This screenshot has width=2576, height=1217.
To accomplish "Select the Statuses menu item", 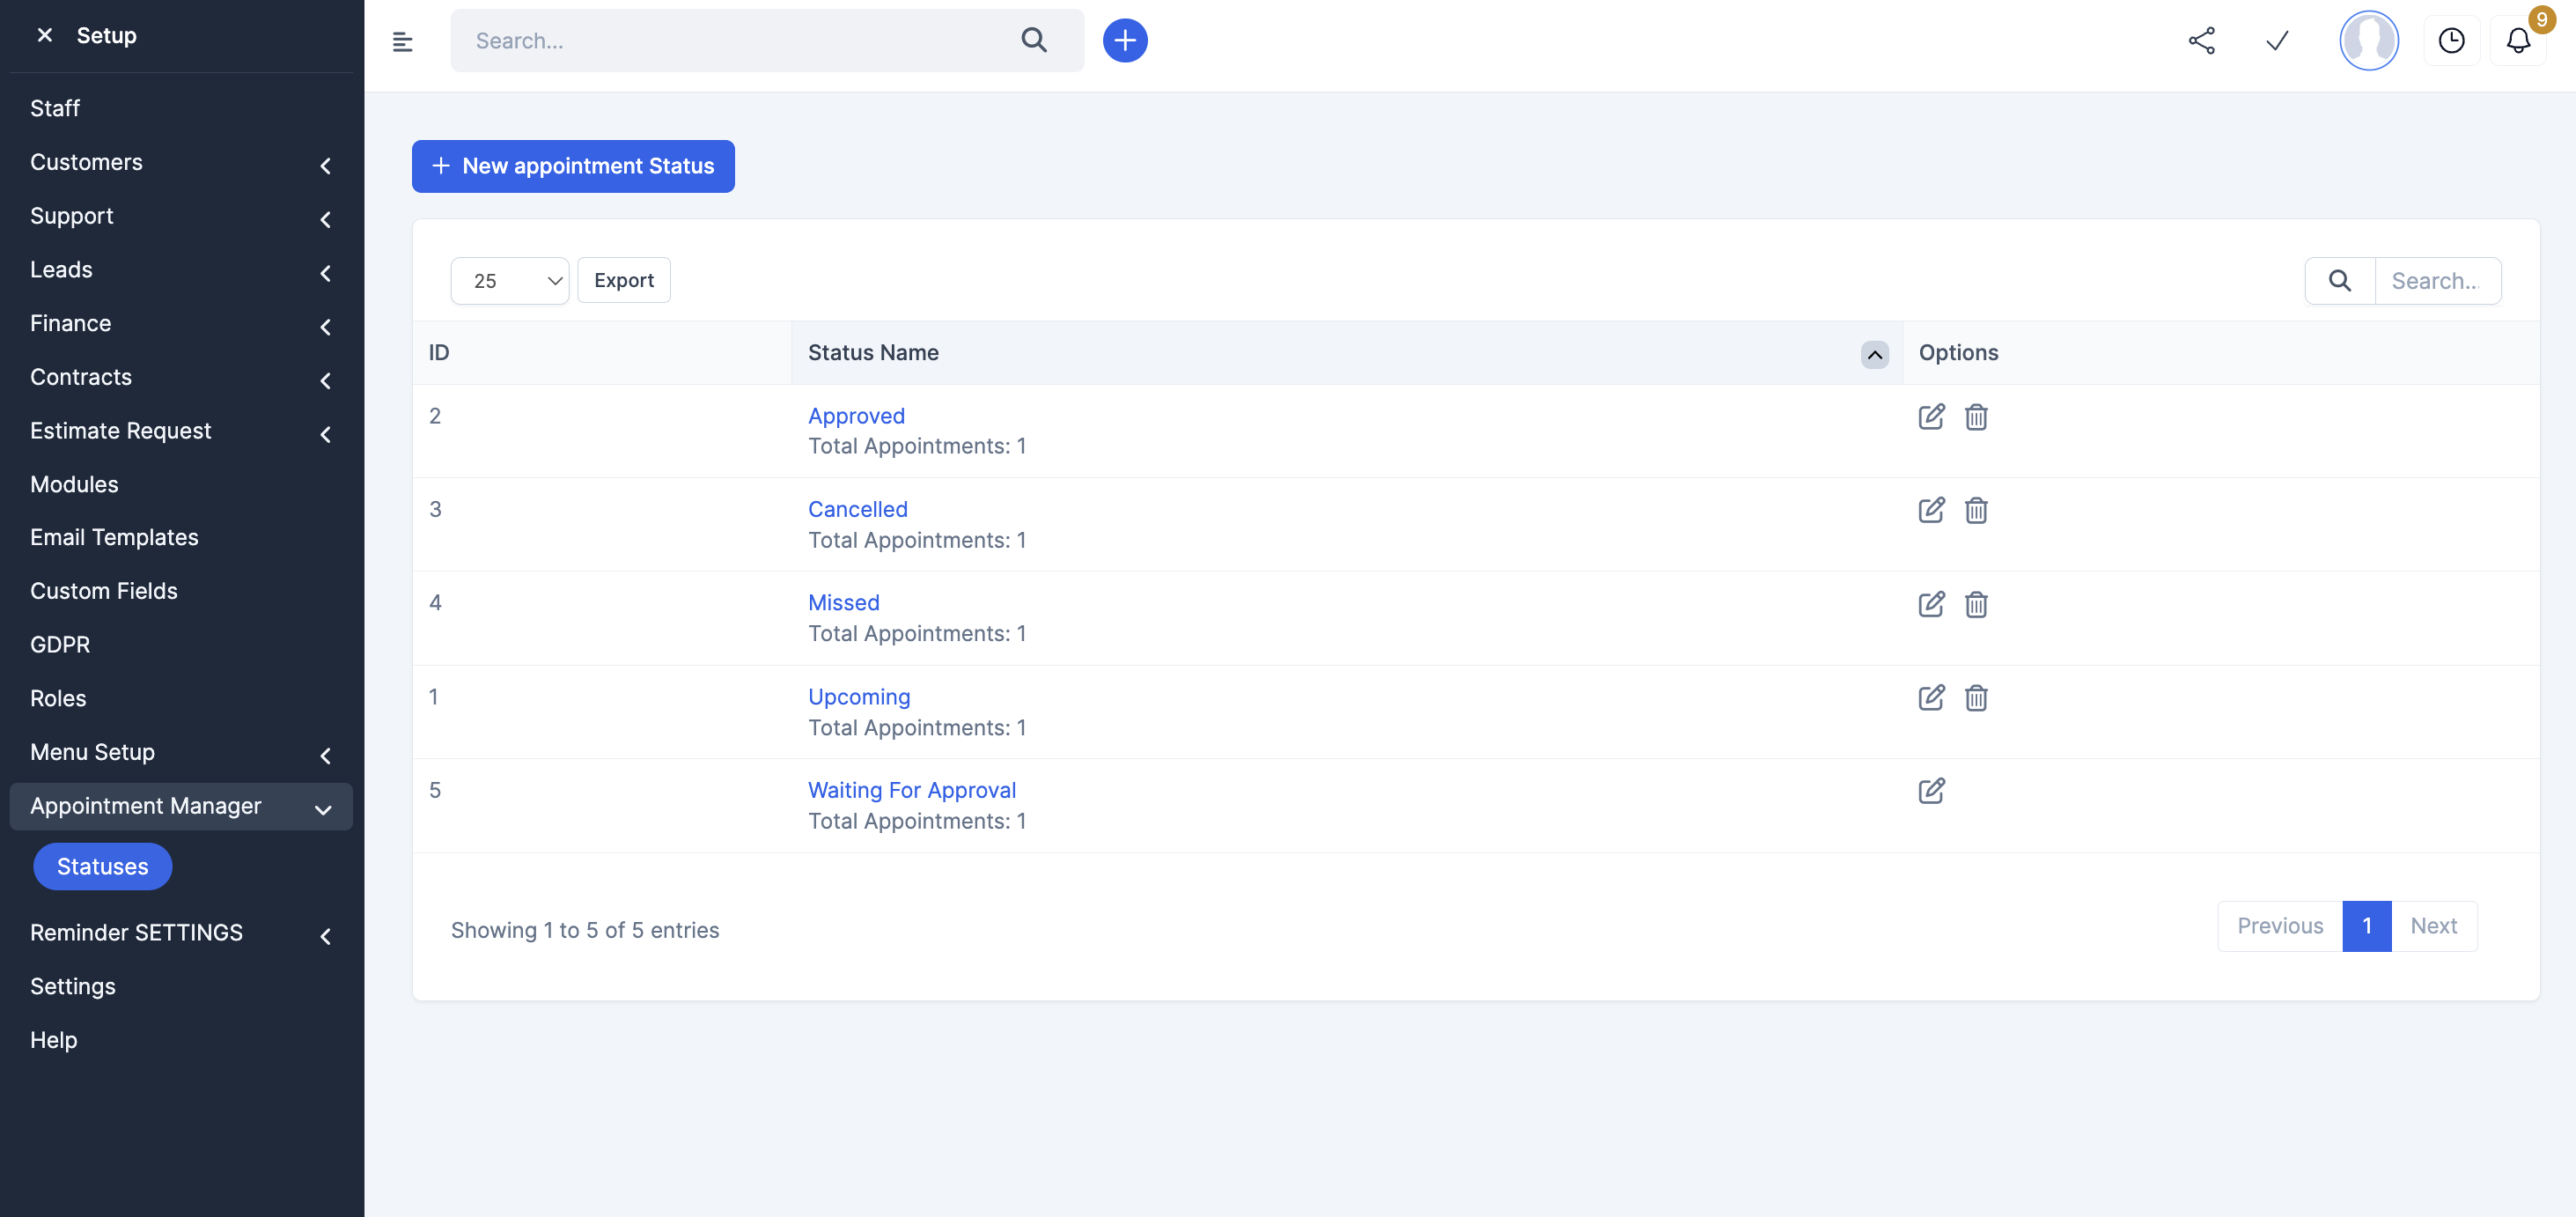I will click(x=102, y=866).
